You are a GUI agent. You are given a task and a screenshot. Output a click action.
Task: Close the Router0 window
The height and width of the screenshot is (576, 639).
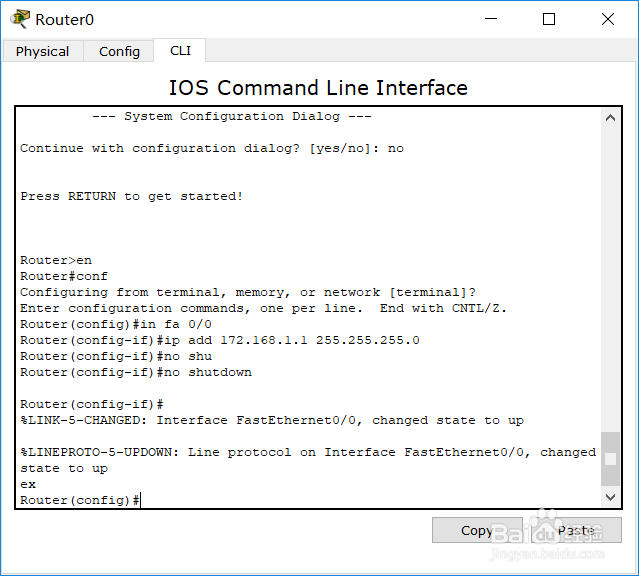(x=608, y=19)
